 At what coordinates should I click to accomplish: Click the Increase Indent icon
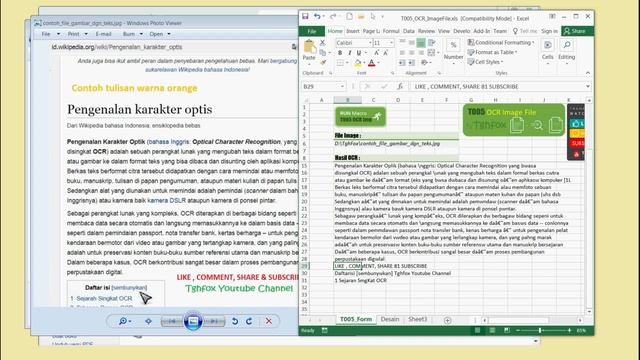[411, 62]
